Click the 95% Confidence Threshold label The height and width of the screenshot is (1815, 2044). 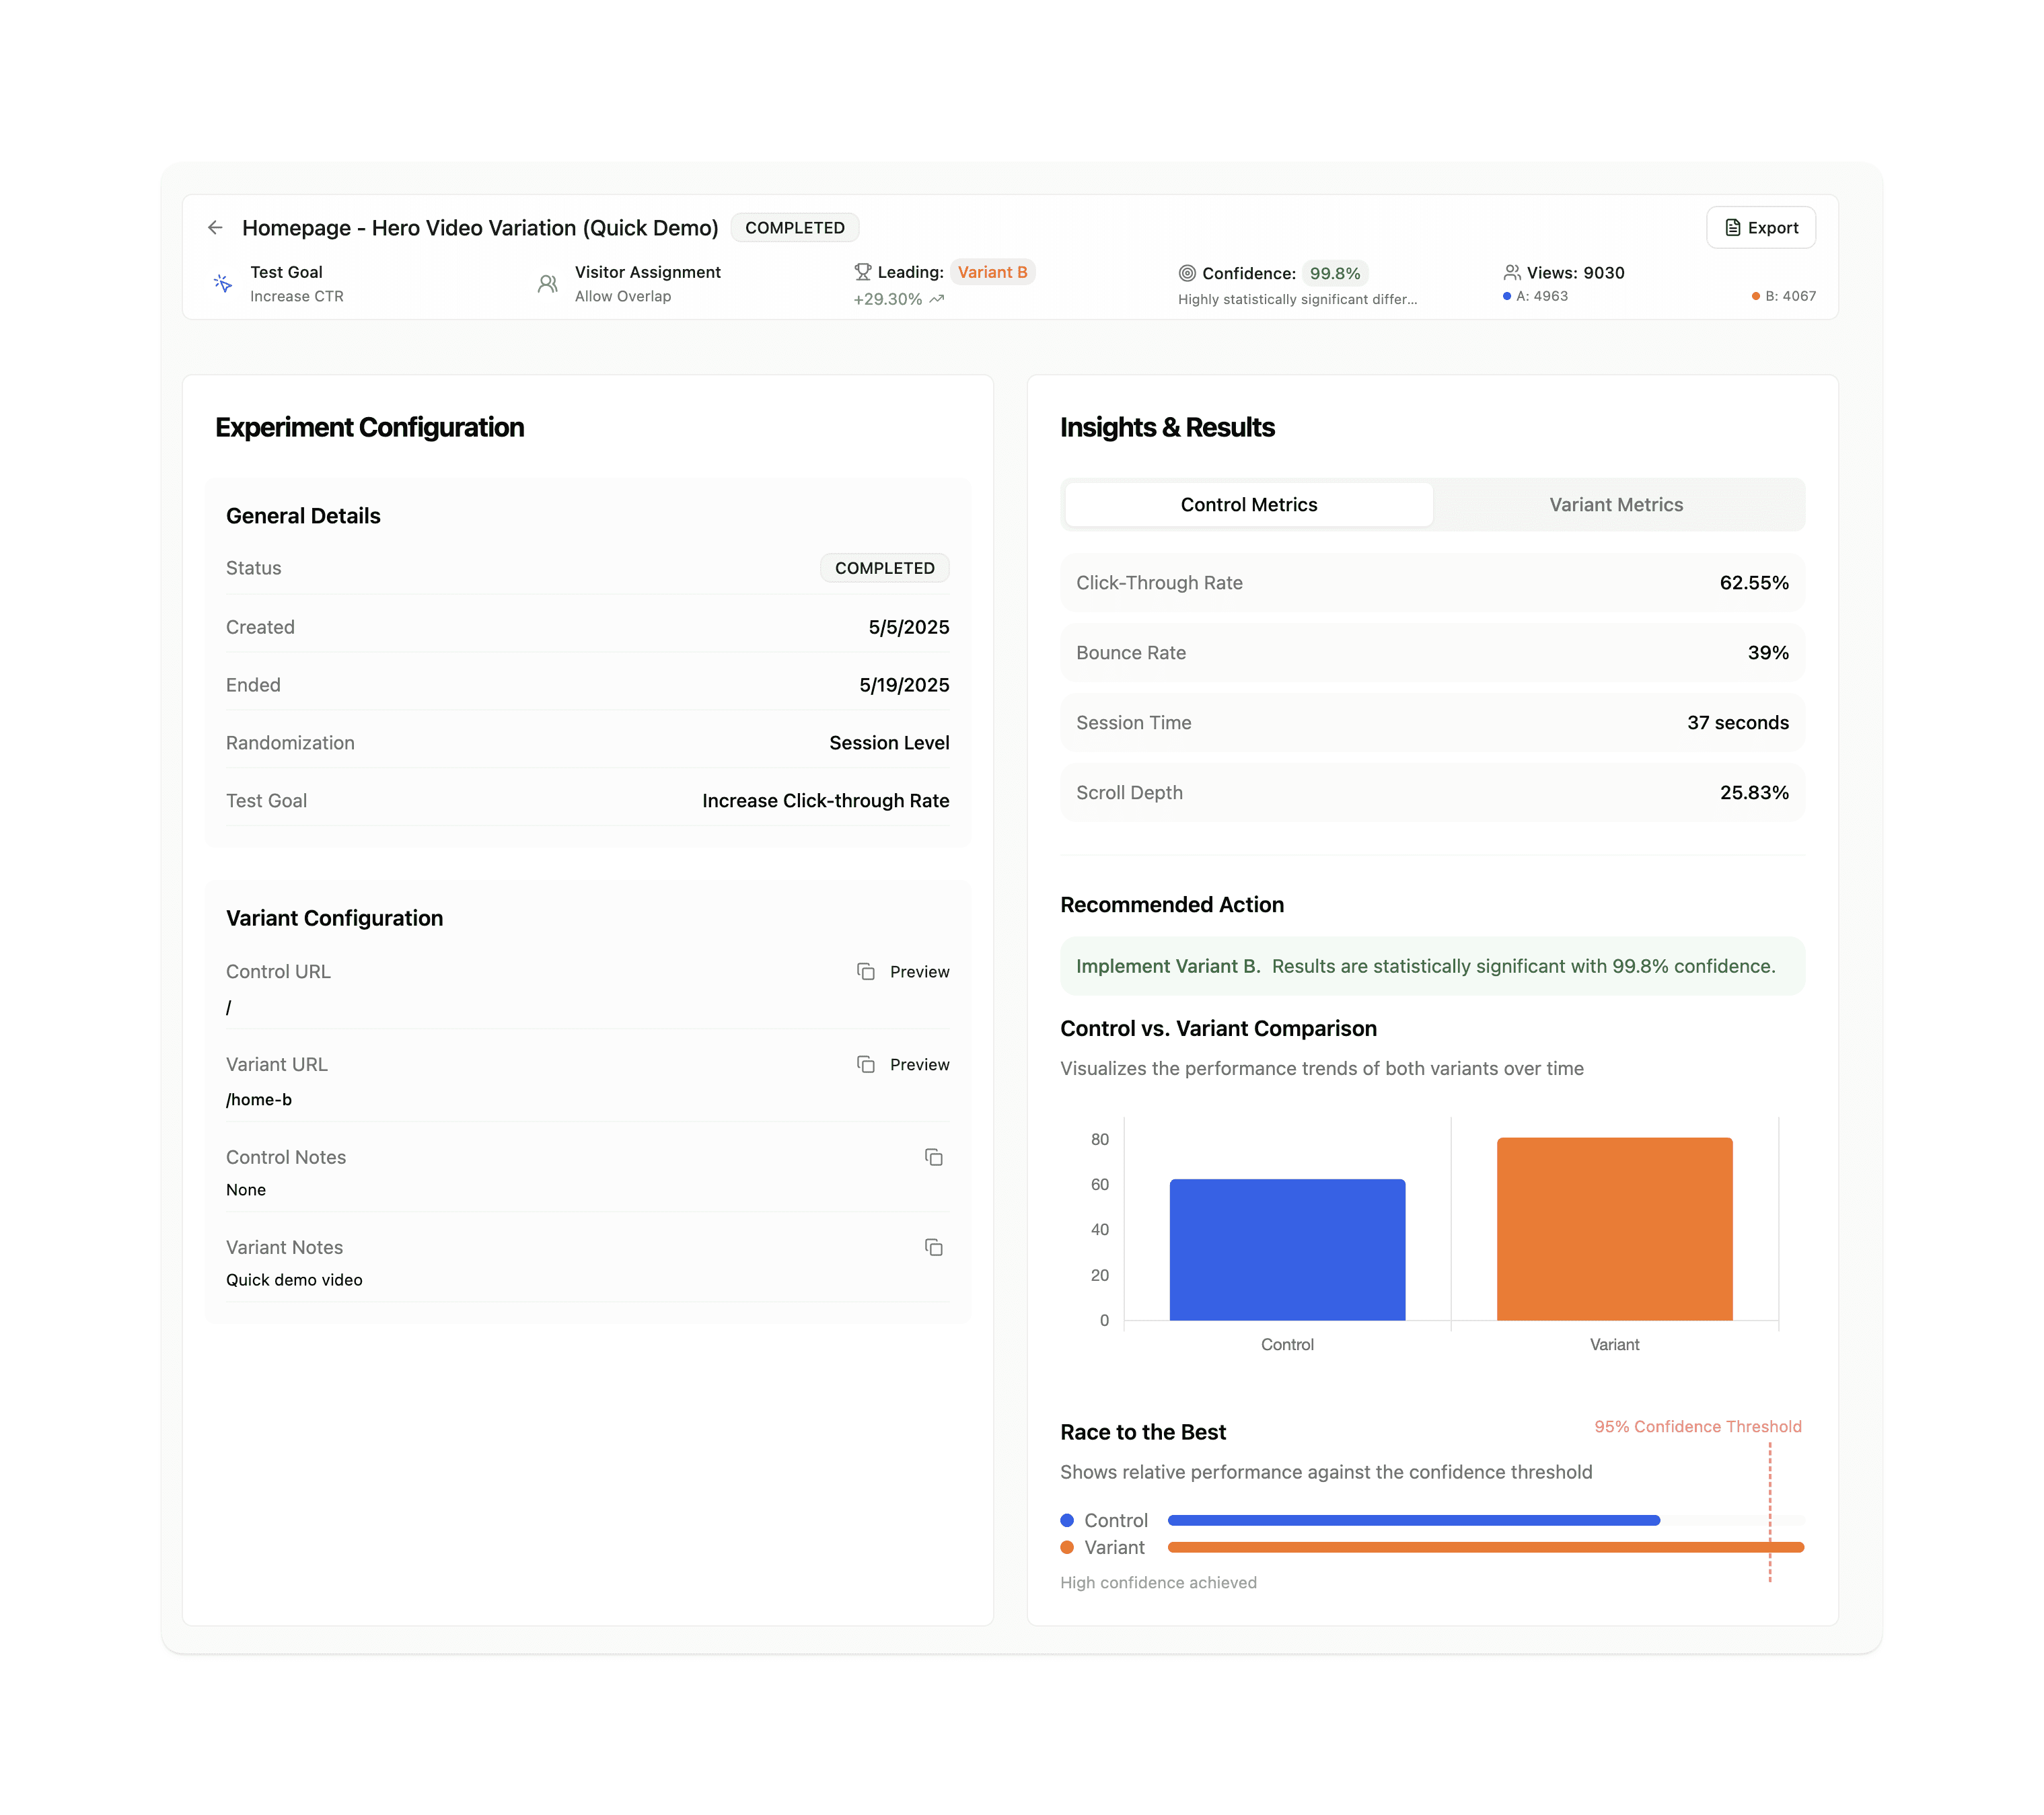coord(1698,1427)
